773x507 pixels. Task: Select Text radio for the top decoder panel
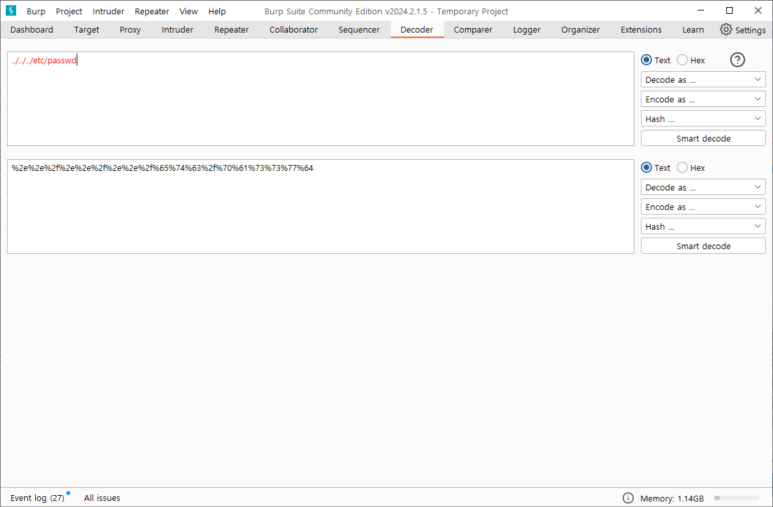click(646, 60)
